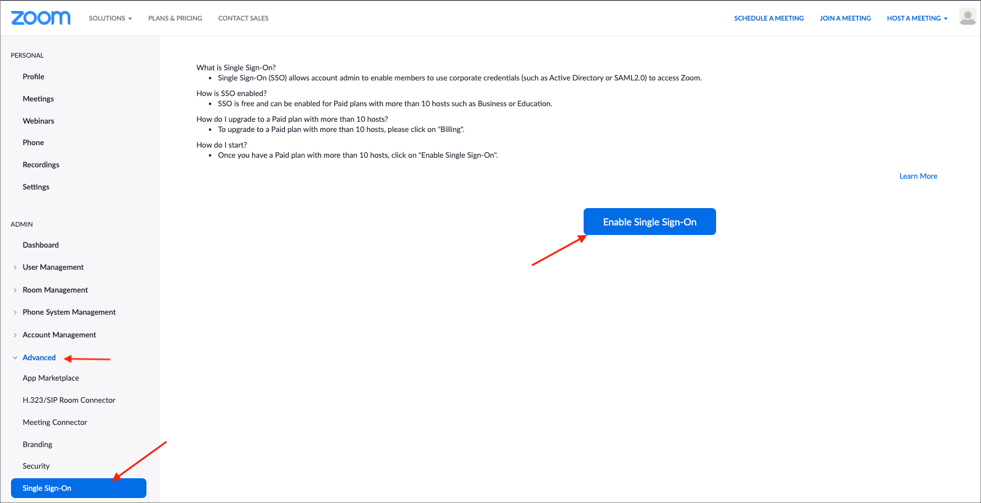Open the Learn More link

click(x=917, y=176)
